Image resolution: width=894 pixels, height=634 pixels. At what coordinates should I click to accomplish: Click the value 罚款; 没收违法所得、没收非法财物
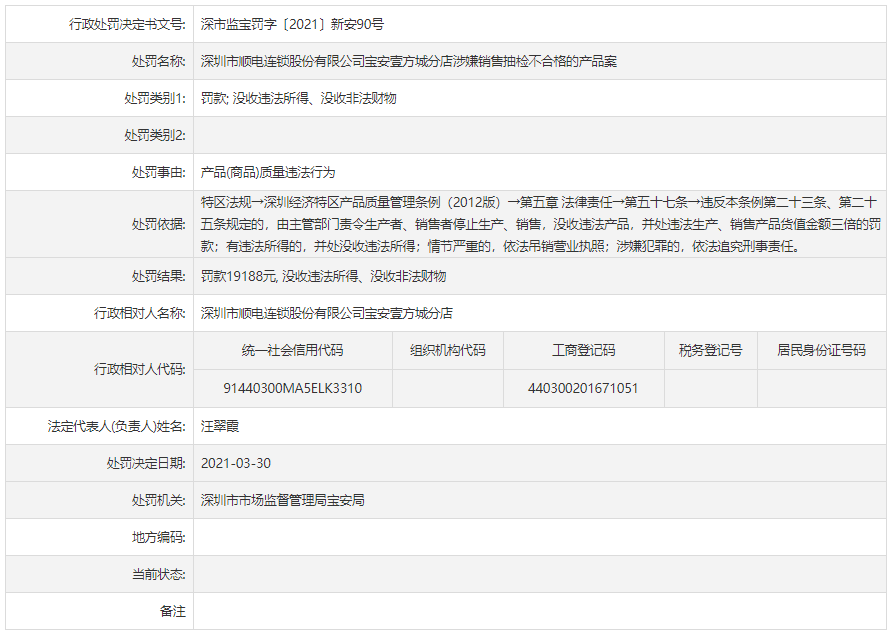[299, 99]
